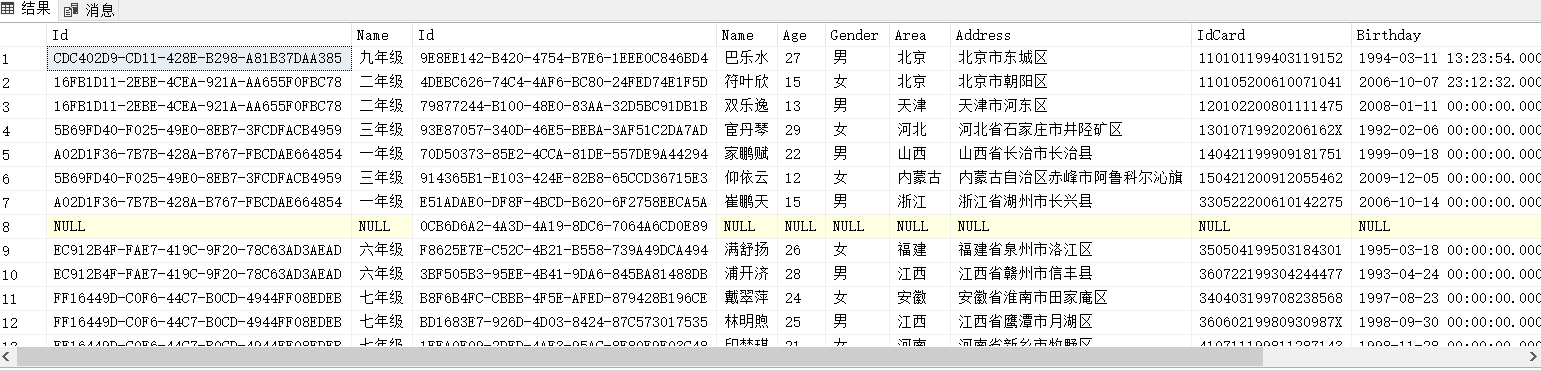Switch to the 消息 tab
The height and width of the screenshot is (371, 1541).
(89, 10)
